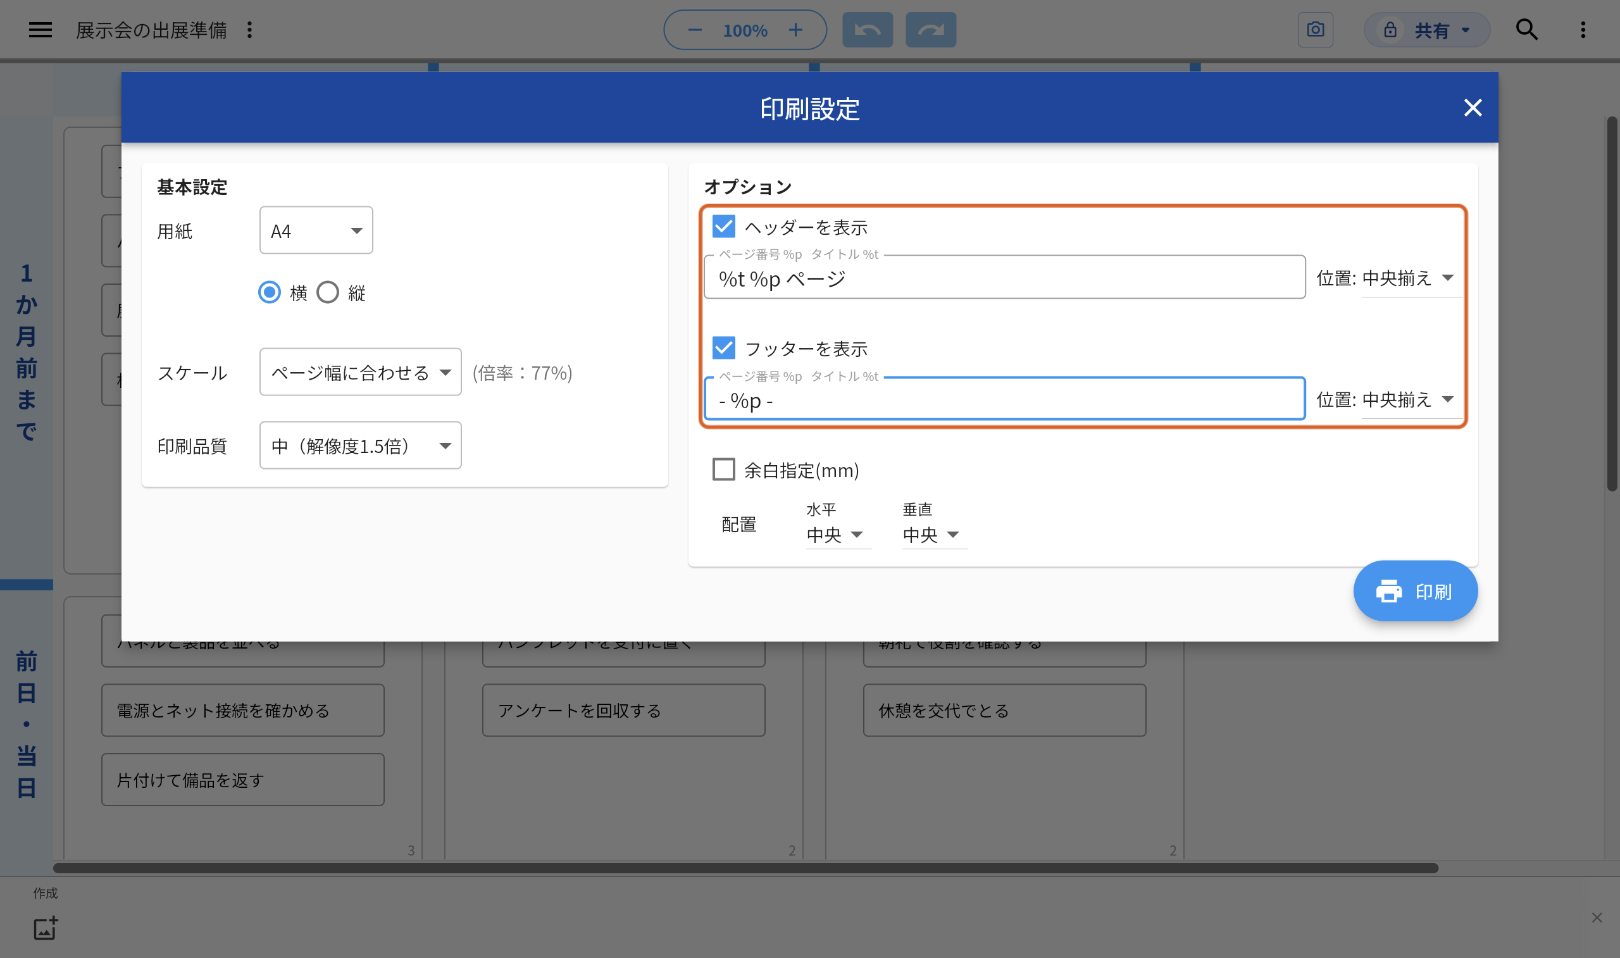Open the header 位置 alignment dropdown
Image resolution: width=1620 pixels, height=958 pixels.
(1412, 278)
